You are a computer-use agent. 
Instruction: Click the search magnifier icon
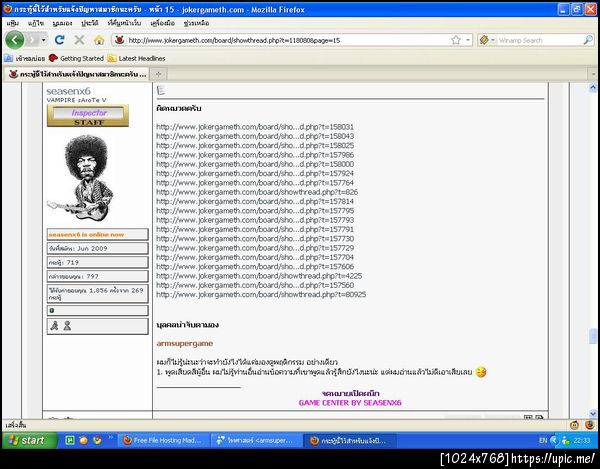pos(588,40)
